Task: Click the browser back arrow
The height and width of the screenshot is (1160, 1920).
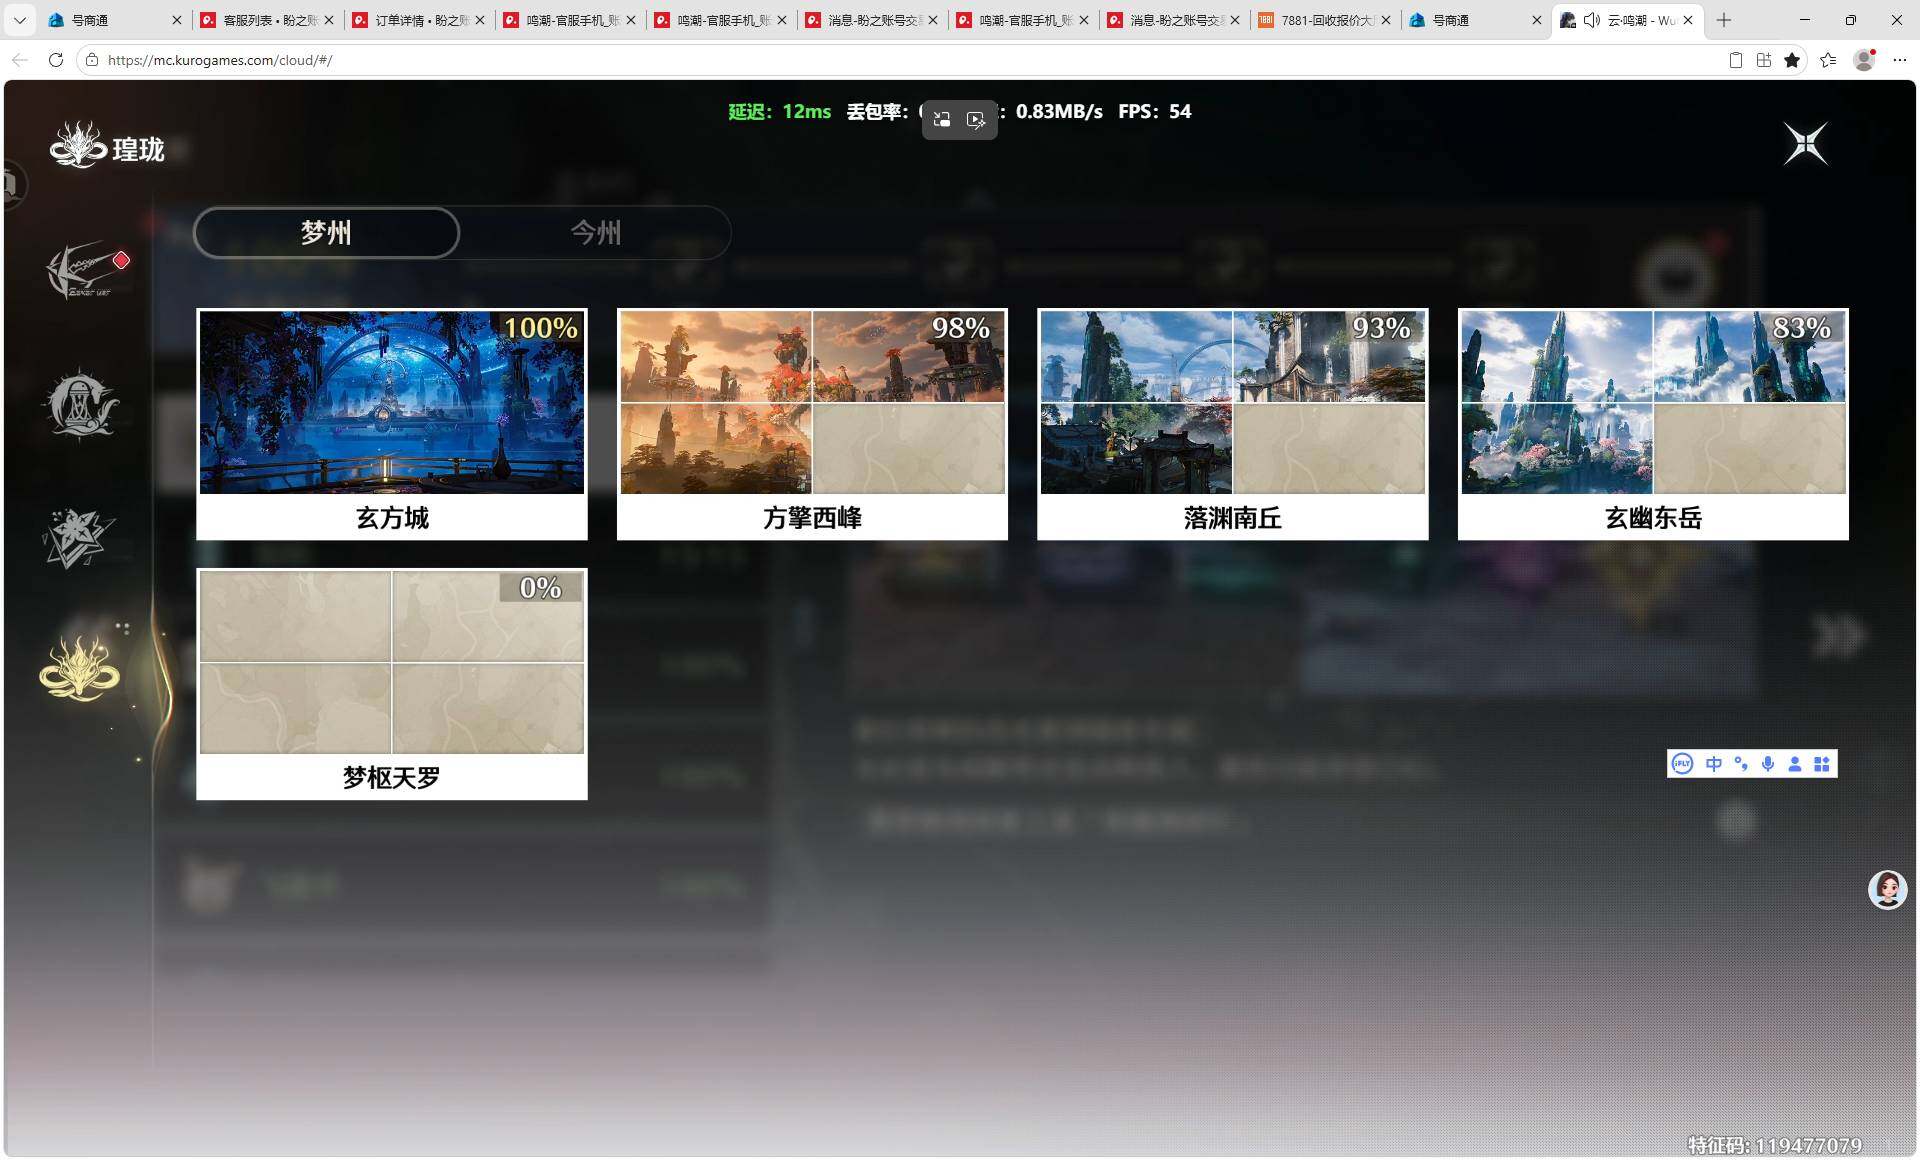Action: pos(20,60)
